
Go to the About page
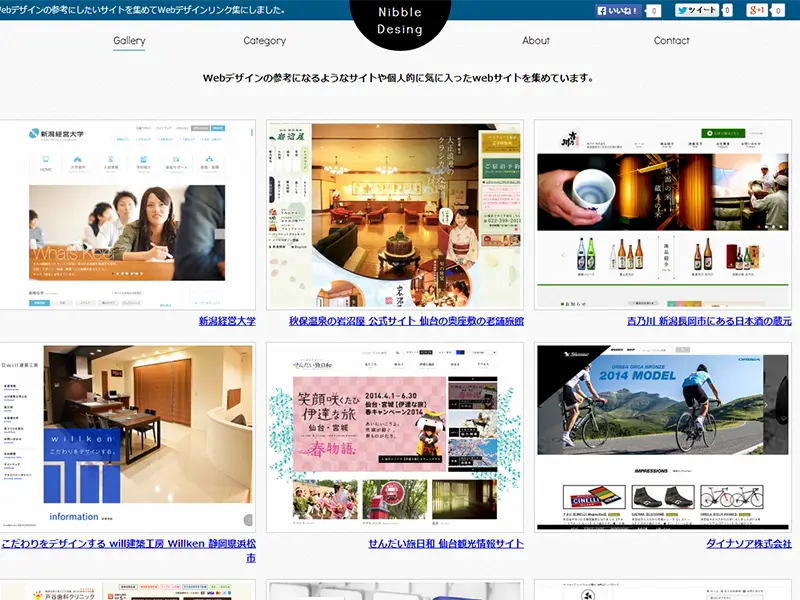coord(536,41)
